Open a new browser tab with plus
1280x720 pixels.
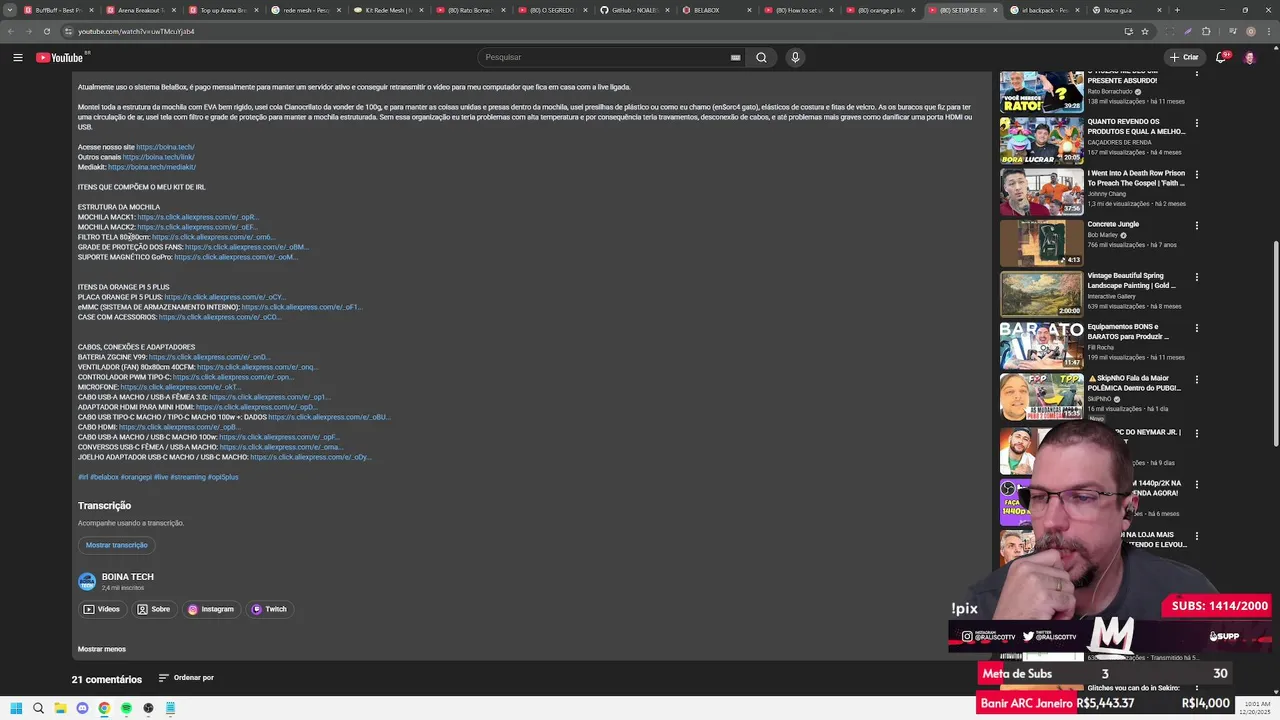coord(1176,10)
